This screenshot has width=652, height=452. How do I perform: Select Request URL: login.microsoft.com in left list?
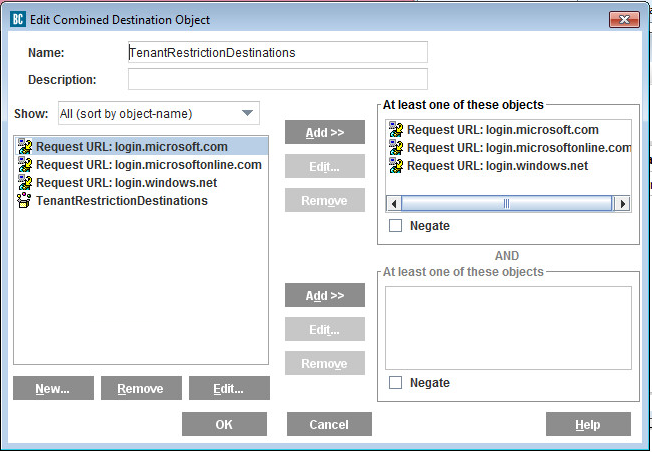[x=141, y=147]
